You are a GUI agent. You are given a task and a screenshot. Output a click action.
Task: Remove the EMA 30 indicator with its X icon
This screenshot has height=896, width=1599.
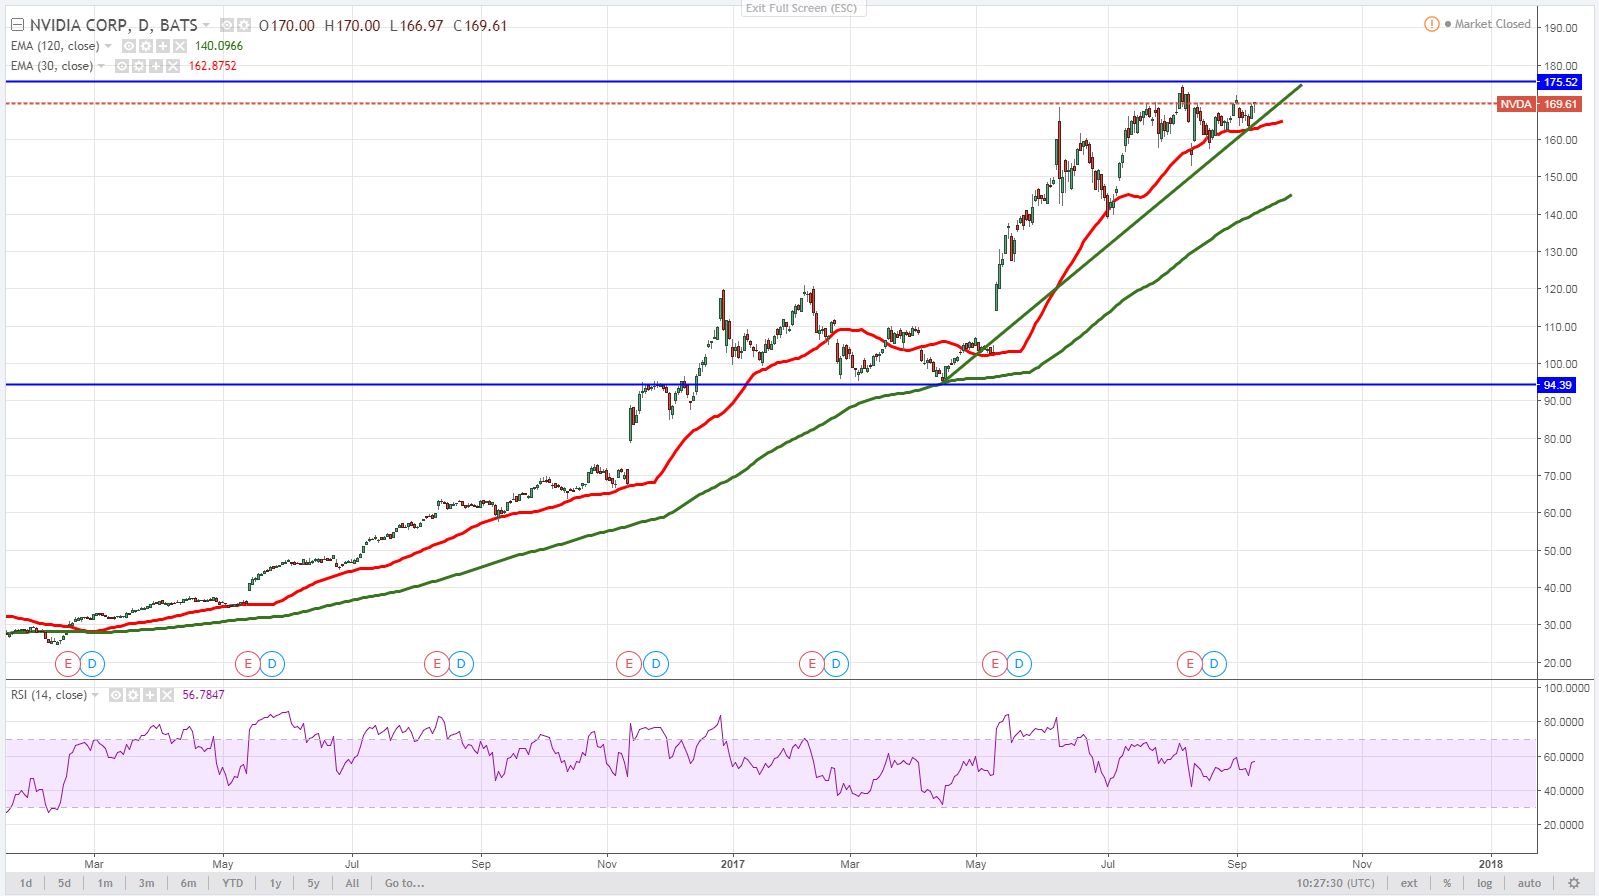click(173, 66)
